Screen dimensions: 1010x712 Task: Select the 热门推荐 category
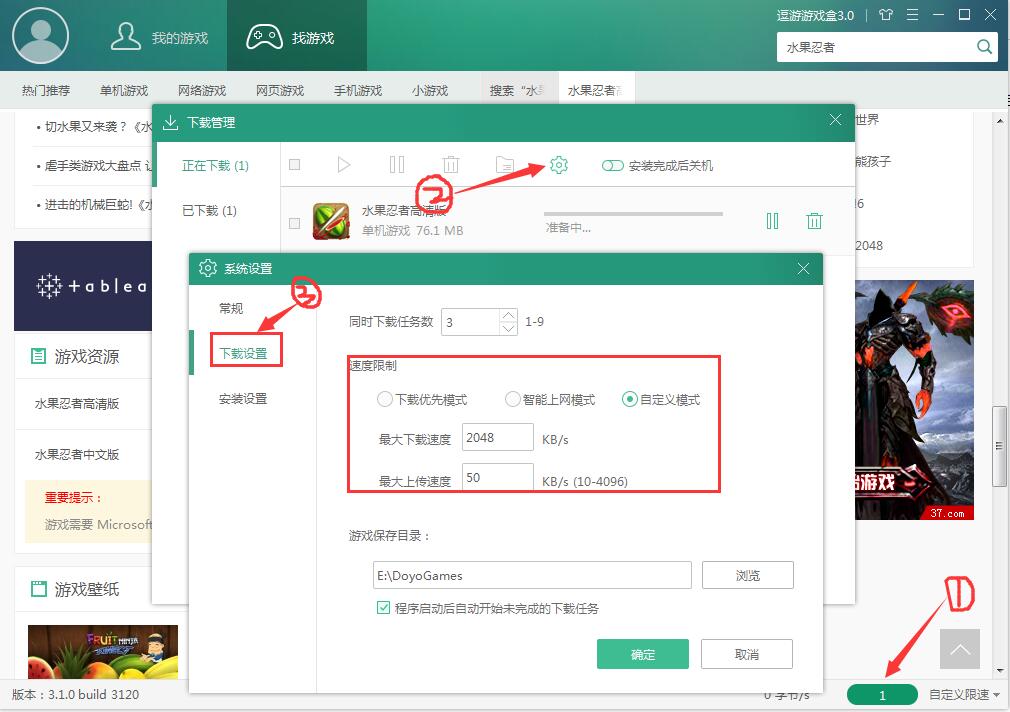[x=46, y=90]
